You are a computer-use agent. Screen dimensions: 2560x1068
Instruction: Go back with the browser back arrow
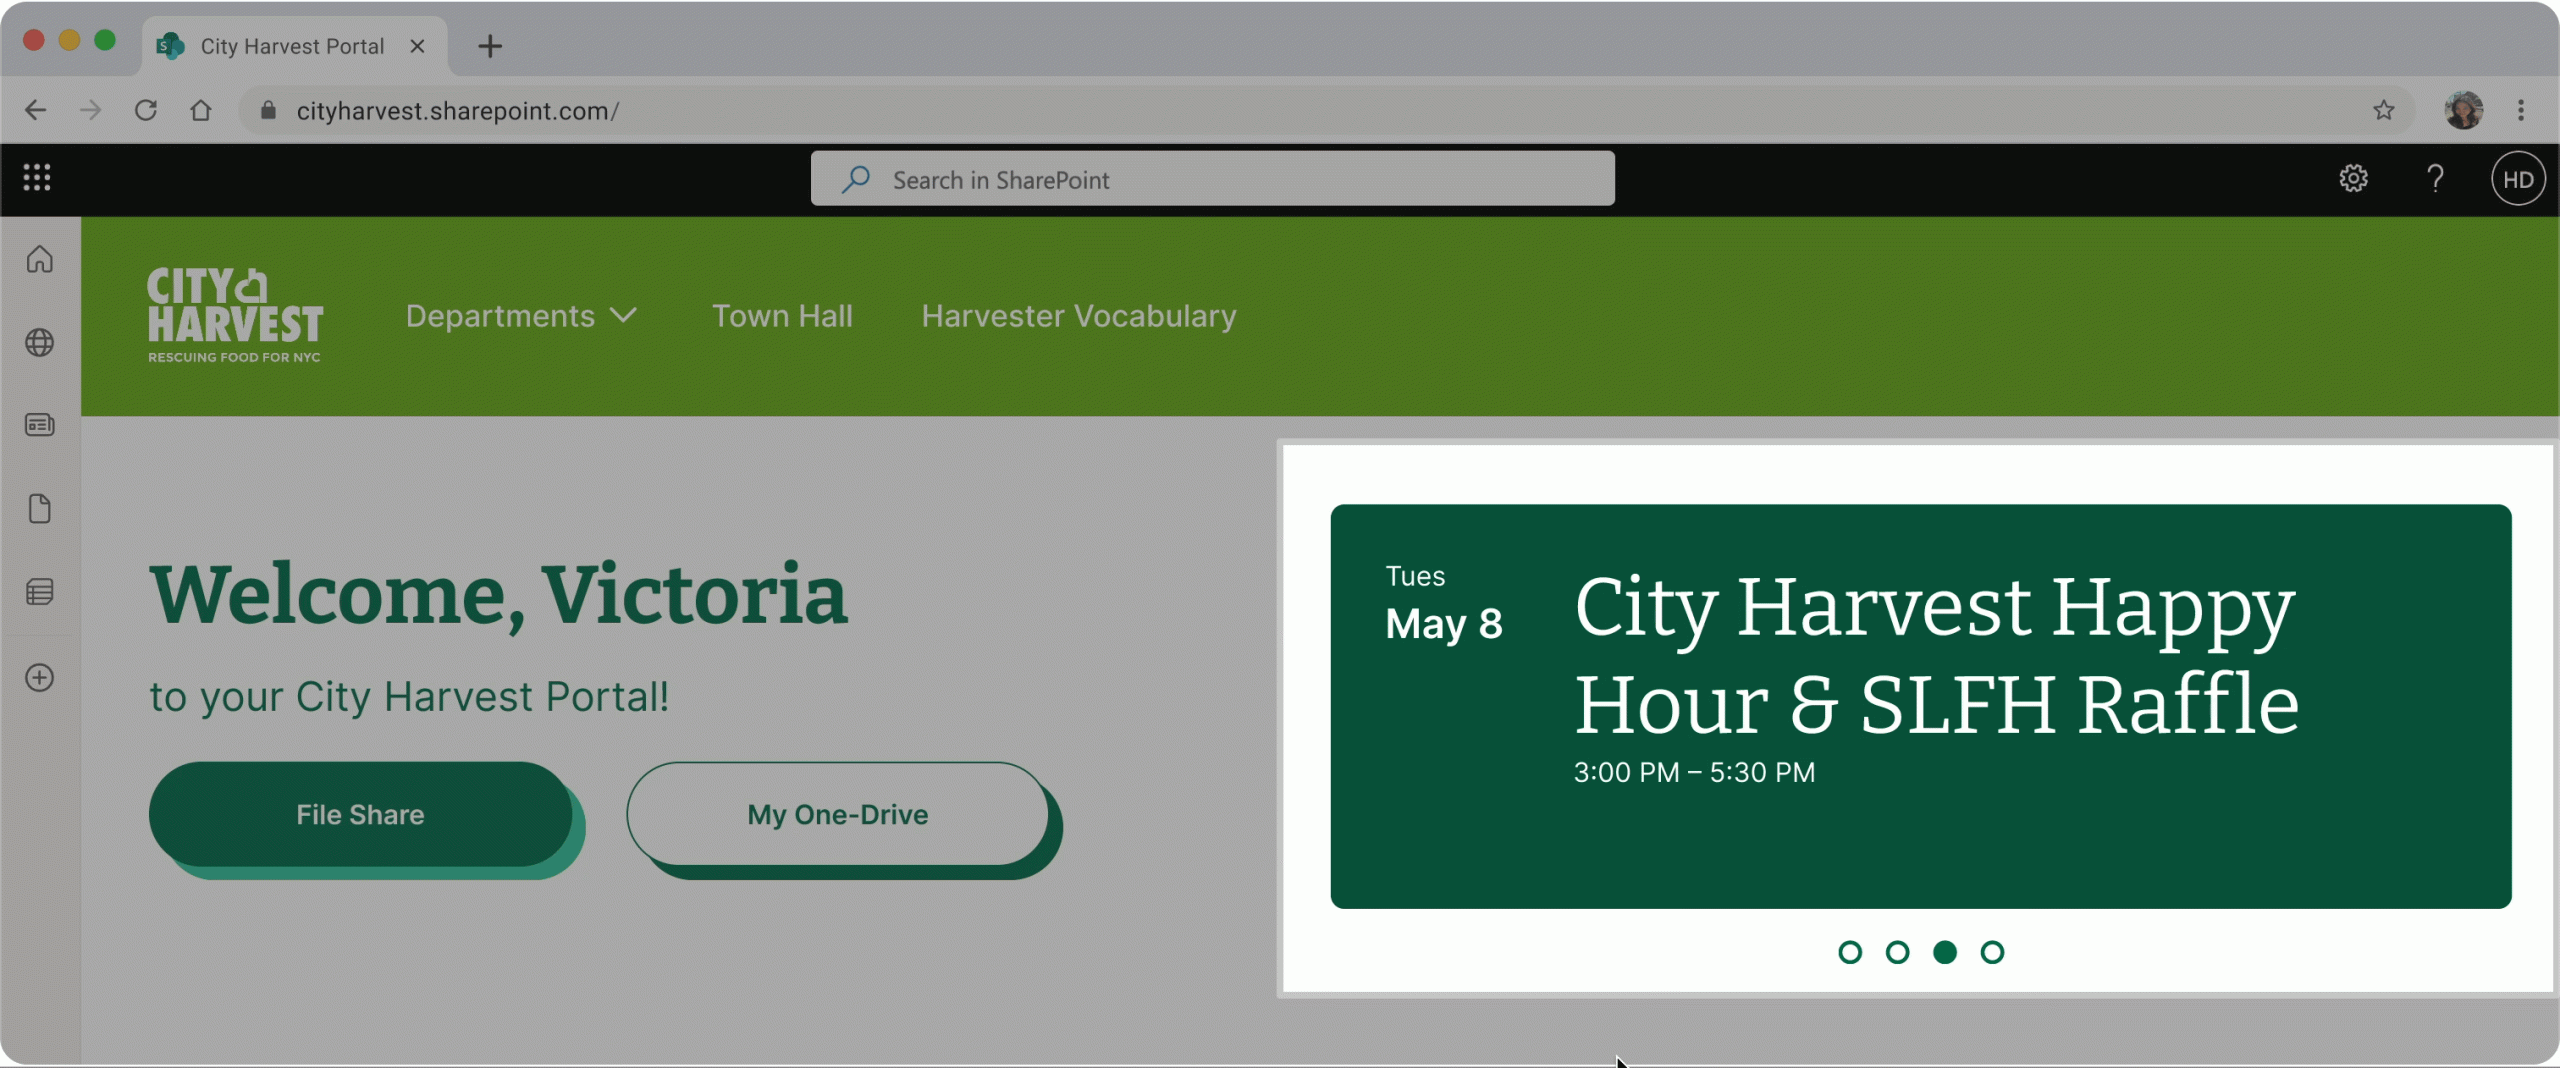tap(35, 110)
